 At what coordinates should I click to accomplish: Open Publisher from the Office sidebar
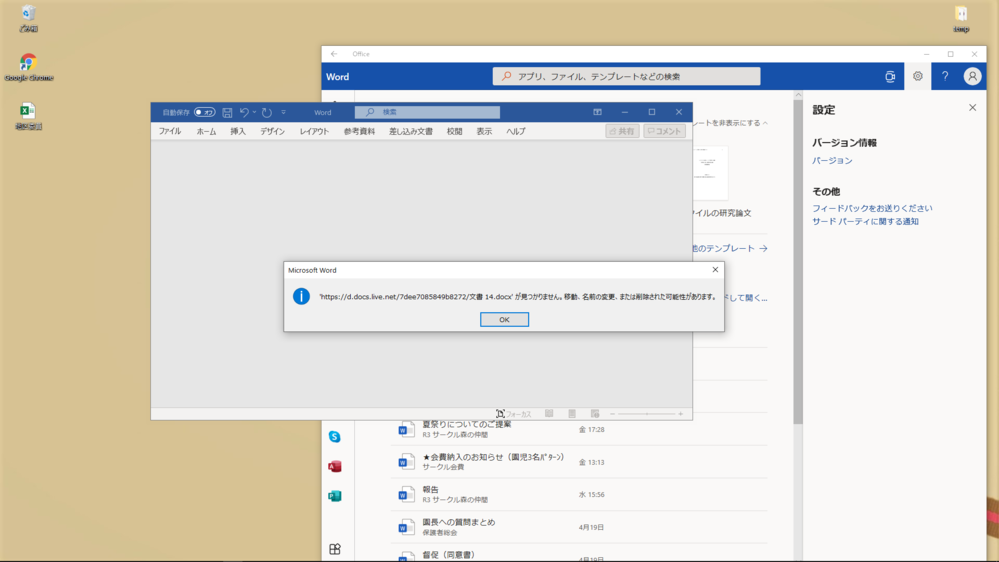[x=334, y=496]
